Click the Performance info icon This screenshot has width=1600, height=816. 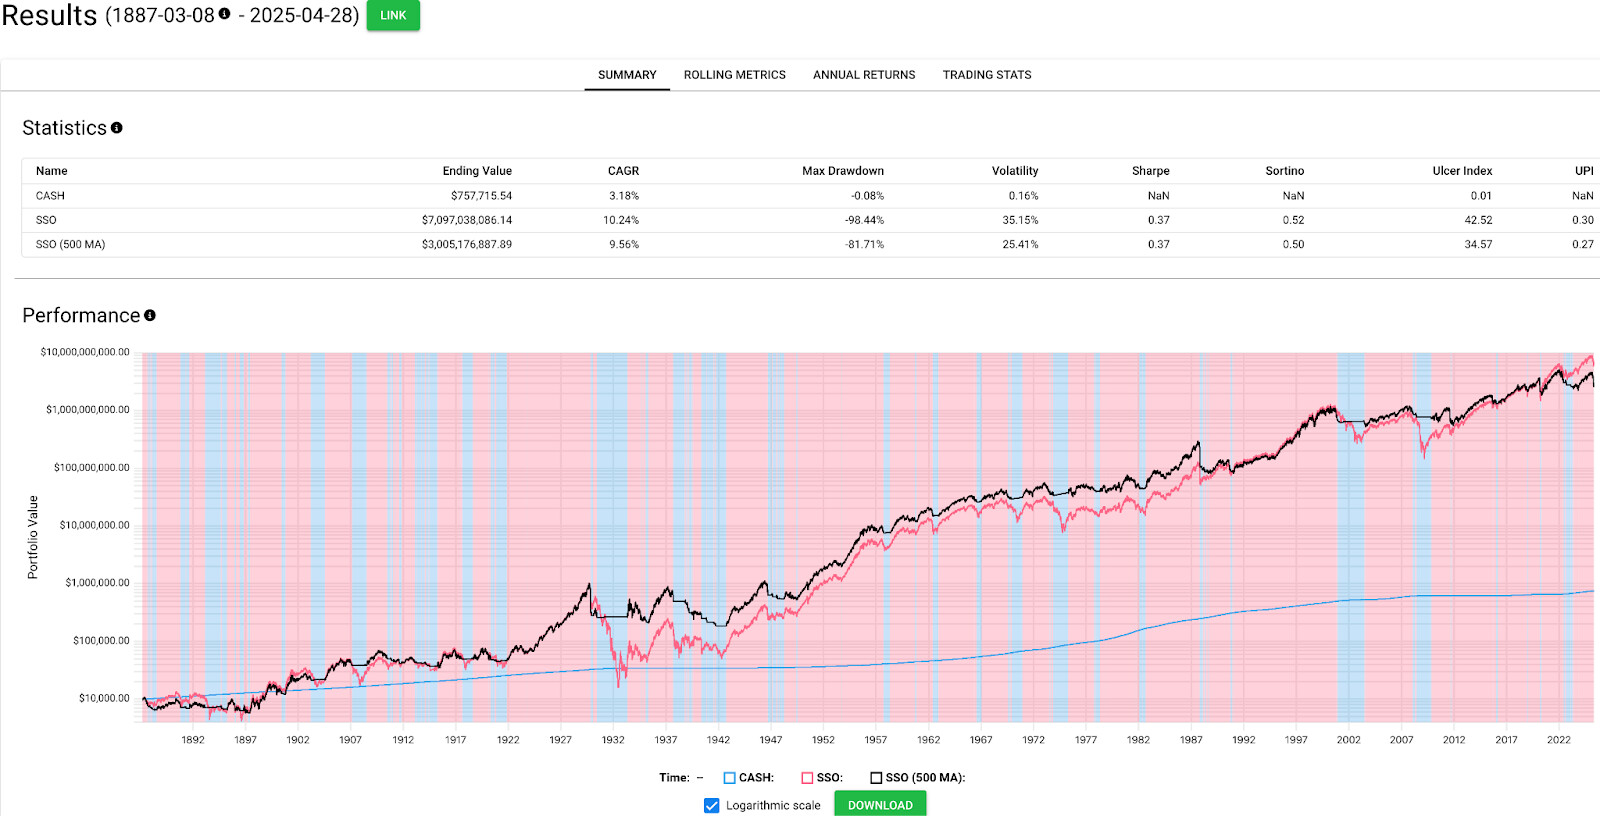click(150, 315)
